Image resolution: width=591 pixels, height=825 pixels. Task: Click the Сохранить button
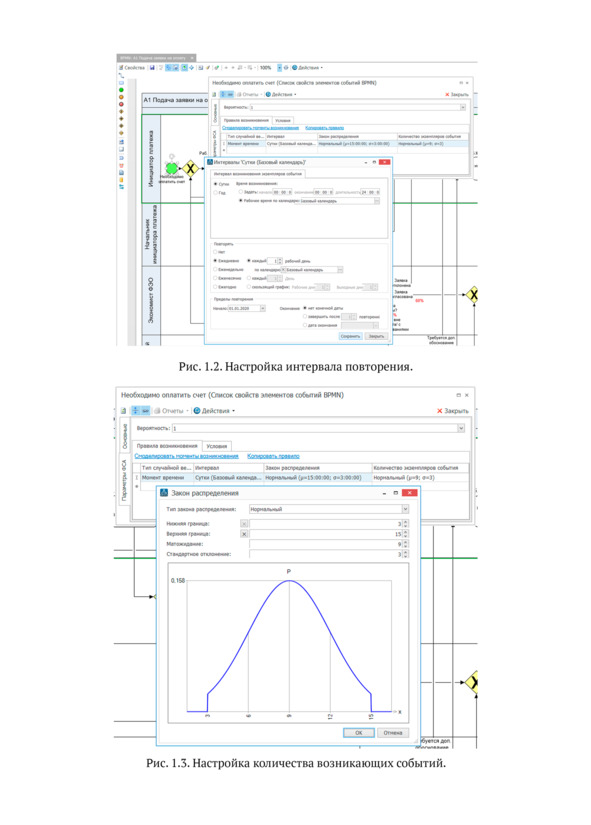(x=350, y=336)
